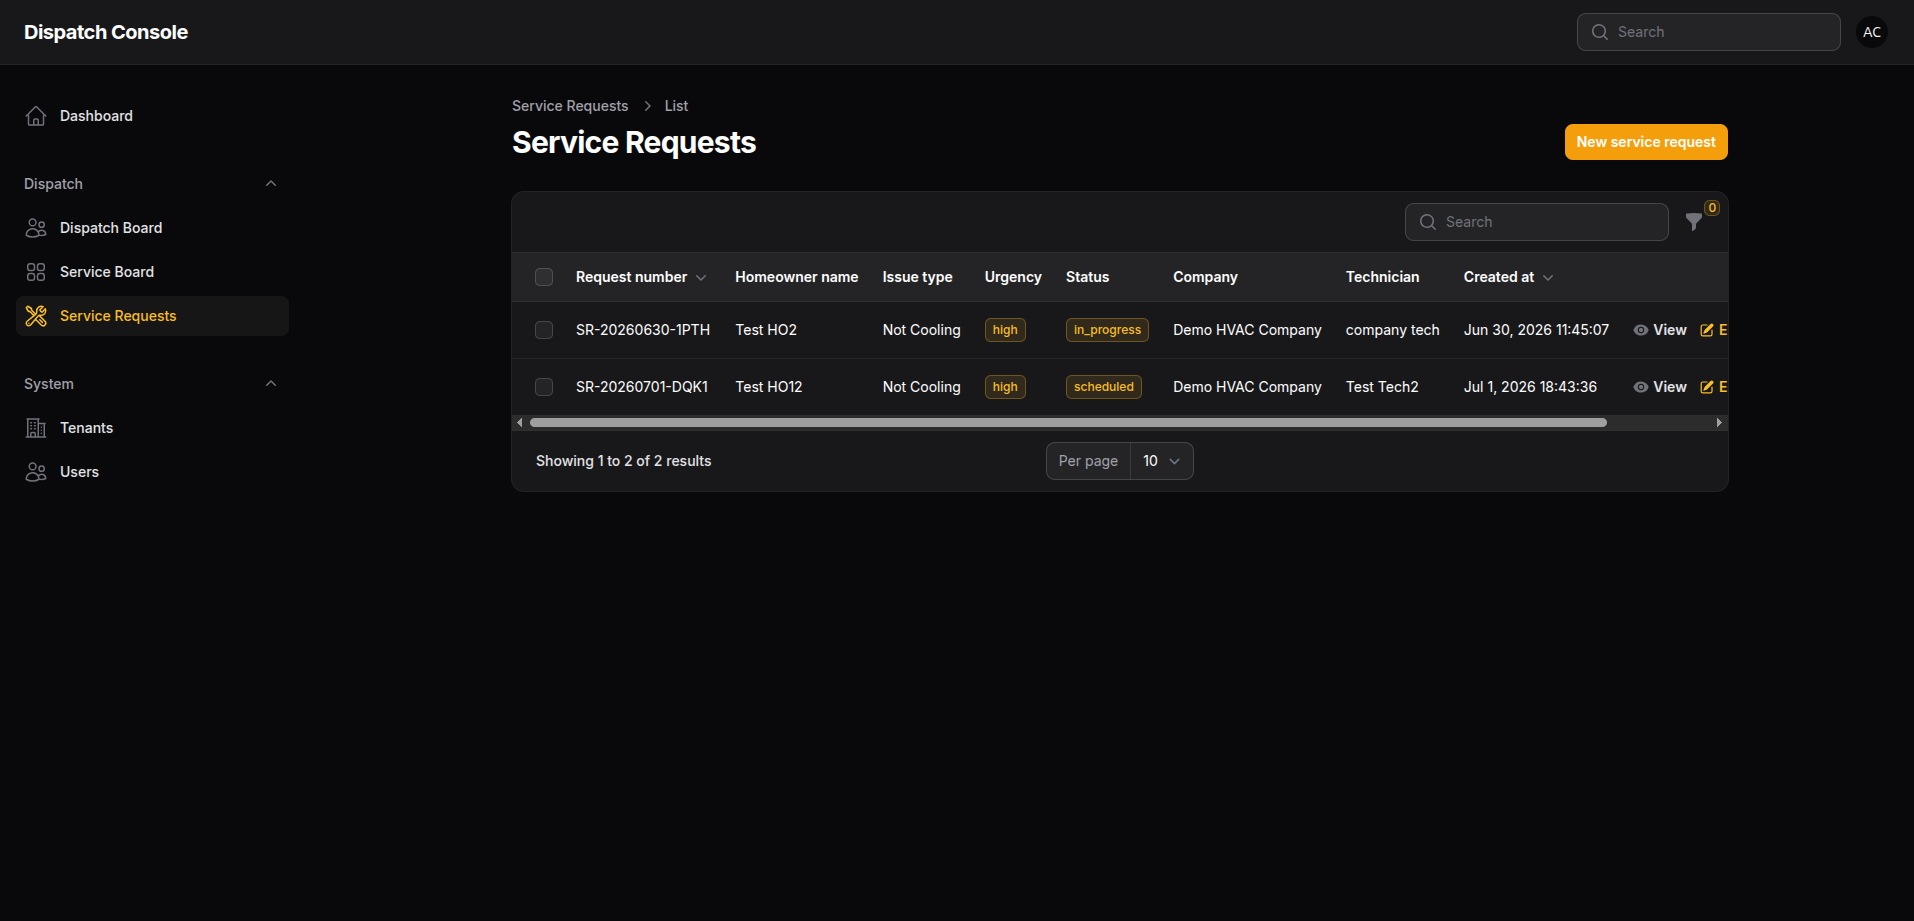This screenshot has height=921, width=1914.
Task: Click the Service Board grid icon
Action: click(36, 272)
